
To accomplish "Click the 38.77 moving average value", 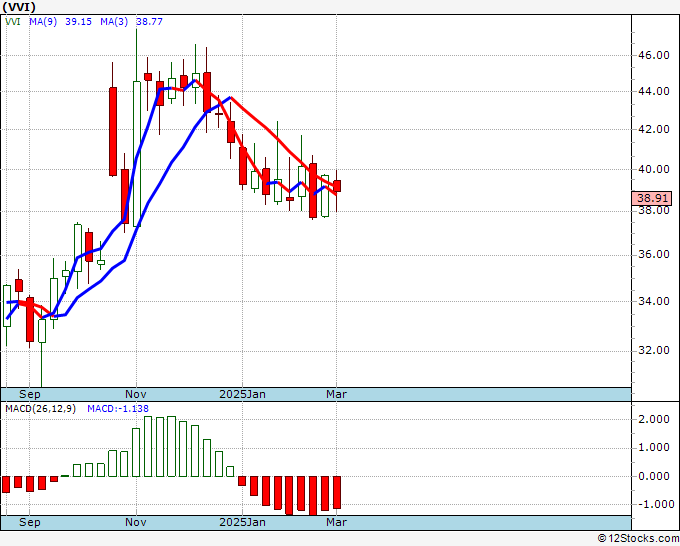I will click(x=149, y=22).
